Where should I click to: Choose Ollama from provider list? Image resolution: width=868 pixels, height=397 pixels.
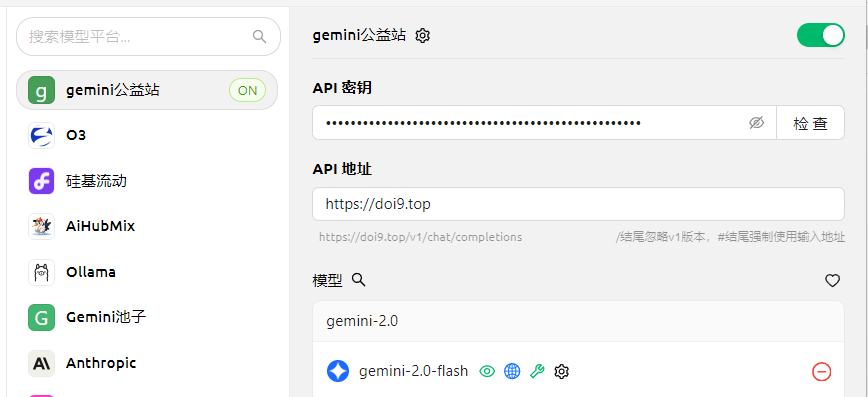[147, 272]
